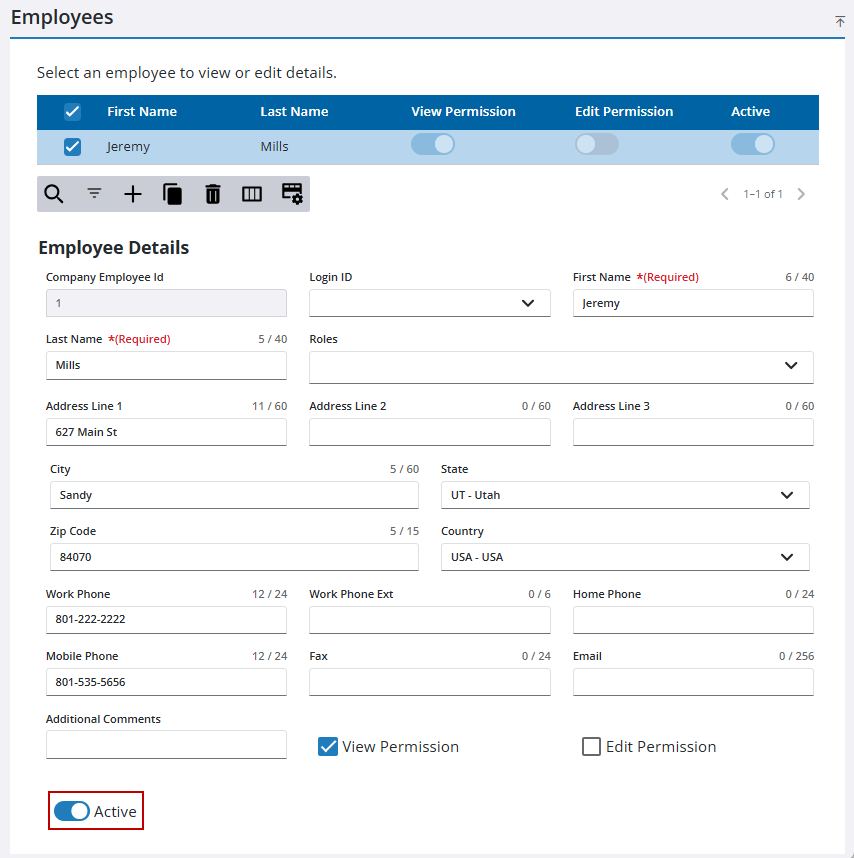The width and height of the screenshot is (854, 858).
Task: Click inside the Additional Comments field
Action: pyautogui.click(x=166, y=744)
